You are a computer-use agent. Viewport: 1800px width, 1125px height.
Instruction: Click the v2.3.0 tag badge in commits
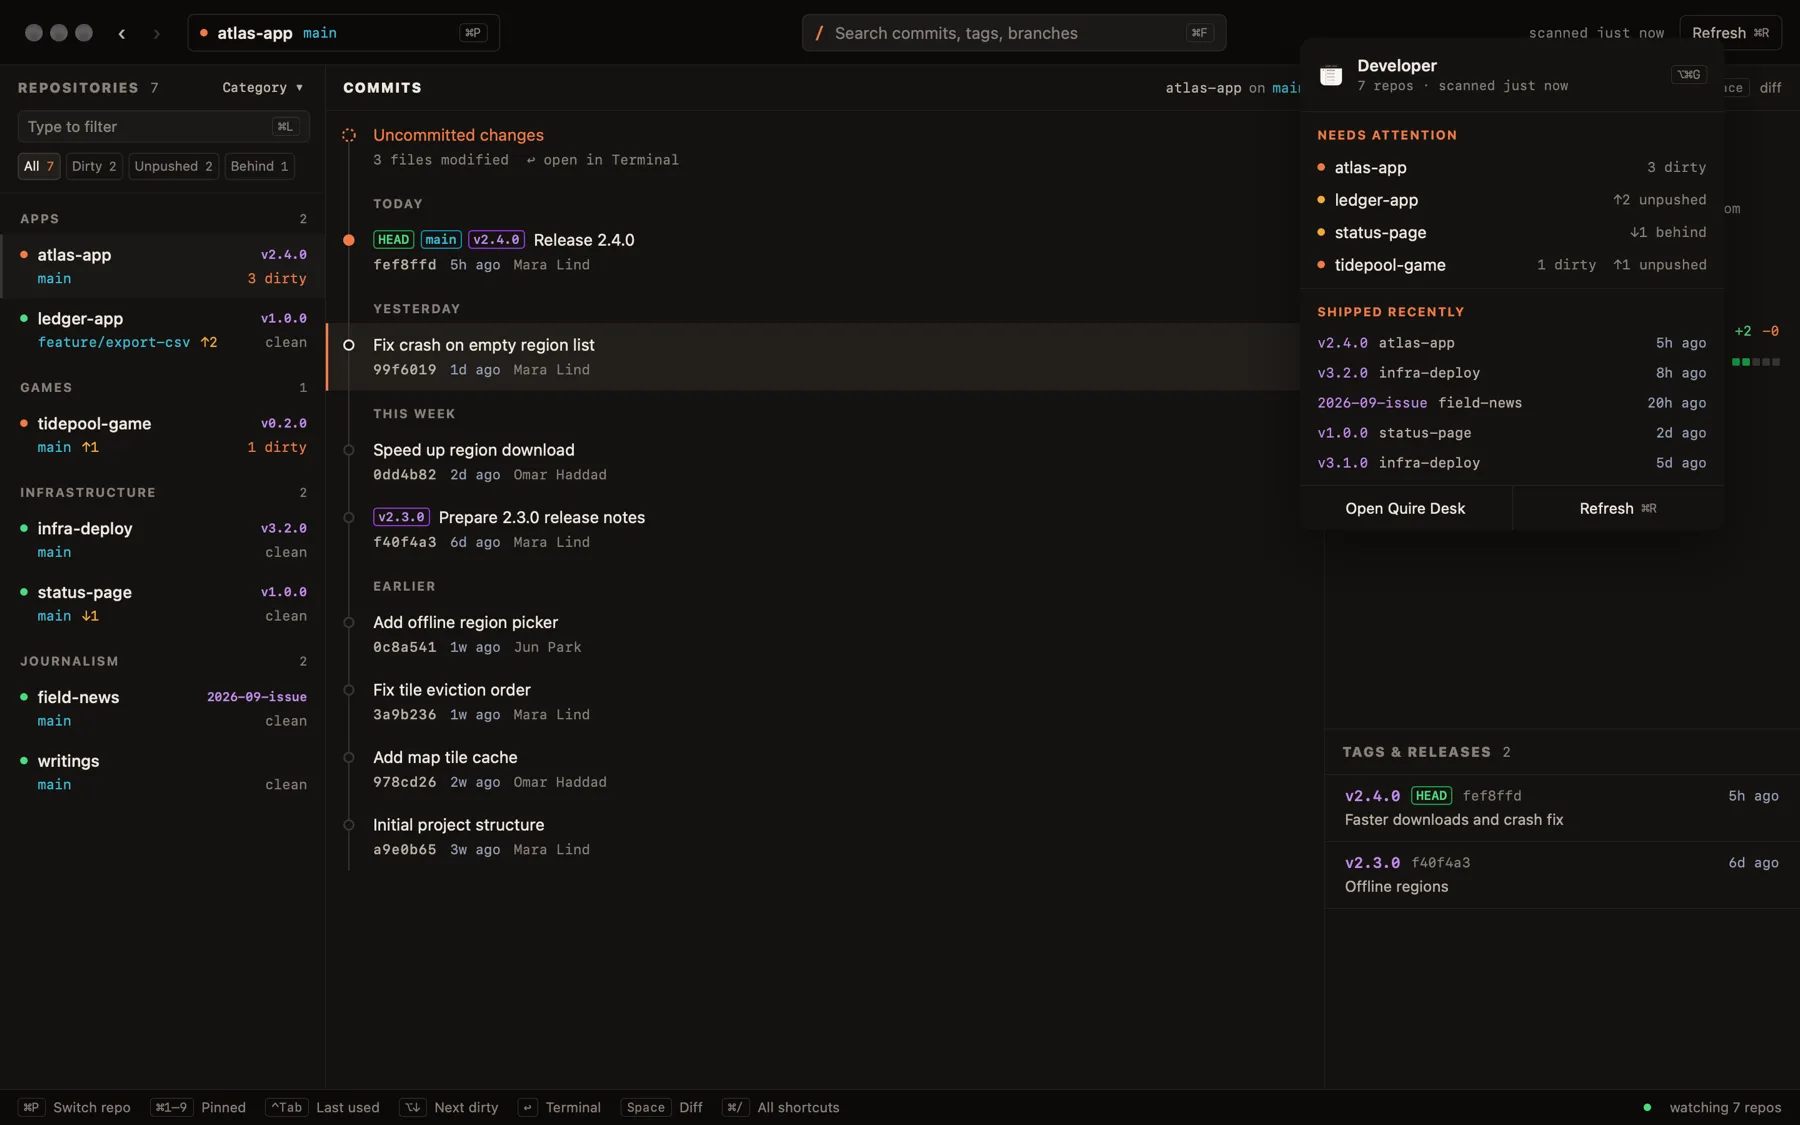pyautogui.click(x=401, y=517)
